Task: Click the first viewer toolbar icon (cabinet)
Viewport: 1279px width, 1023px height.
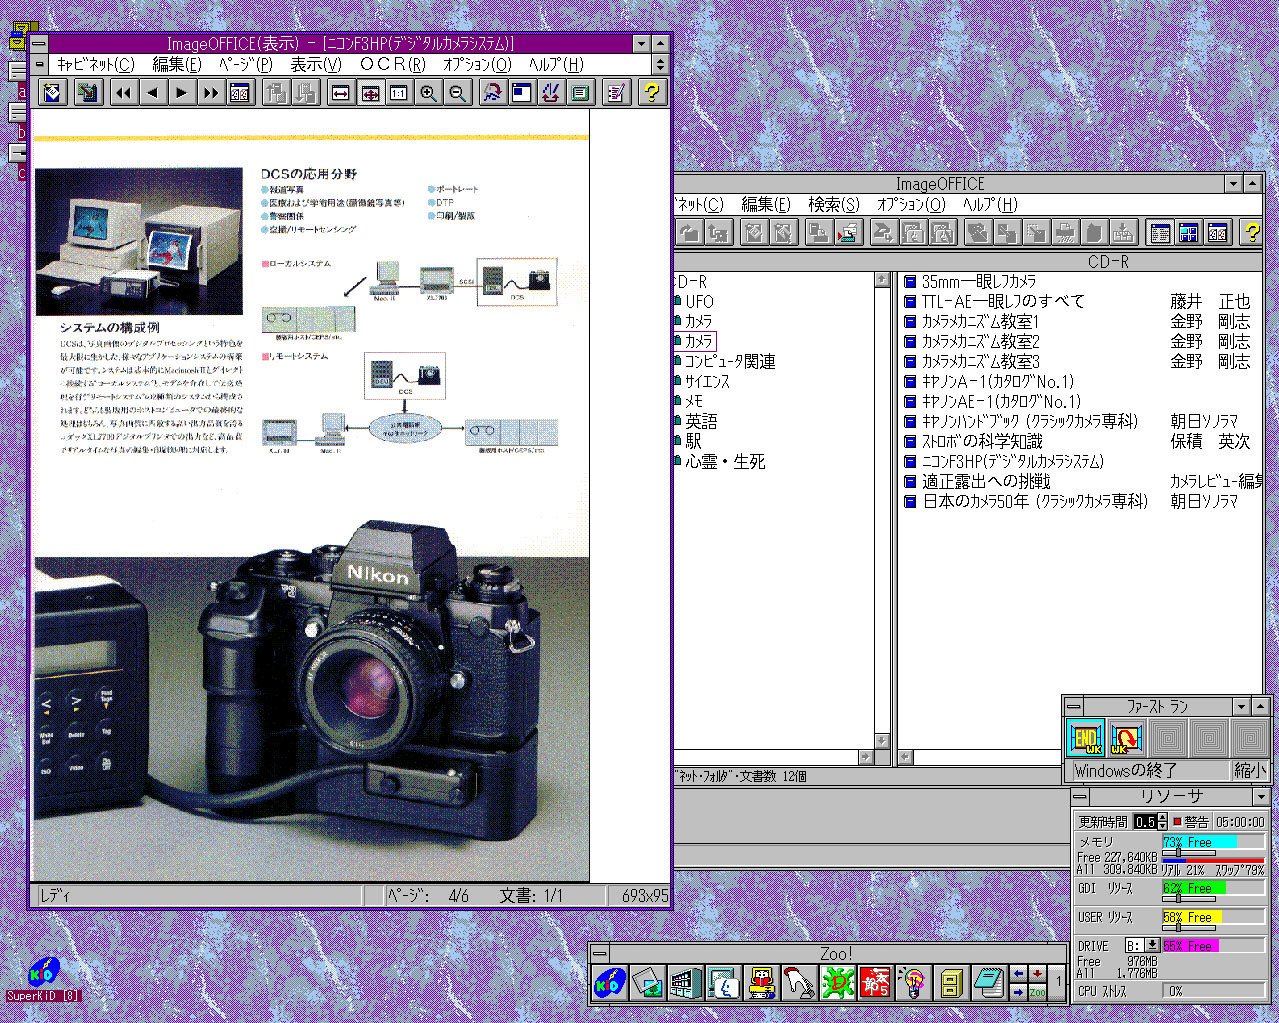Action: [x=53, y=93]
